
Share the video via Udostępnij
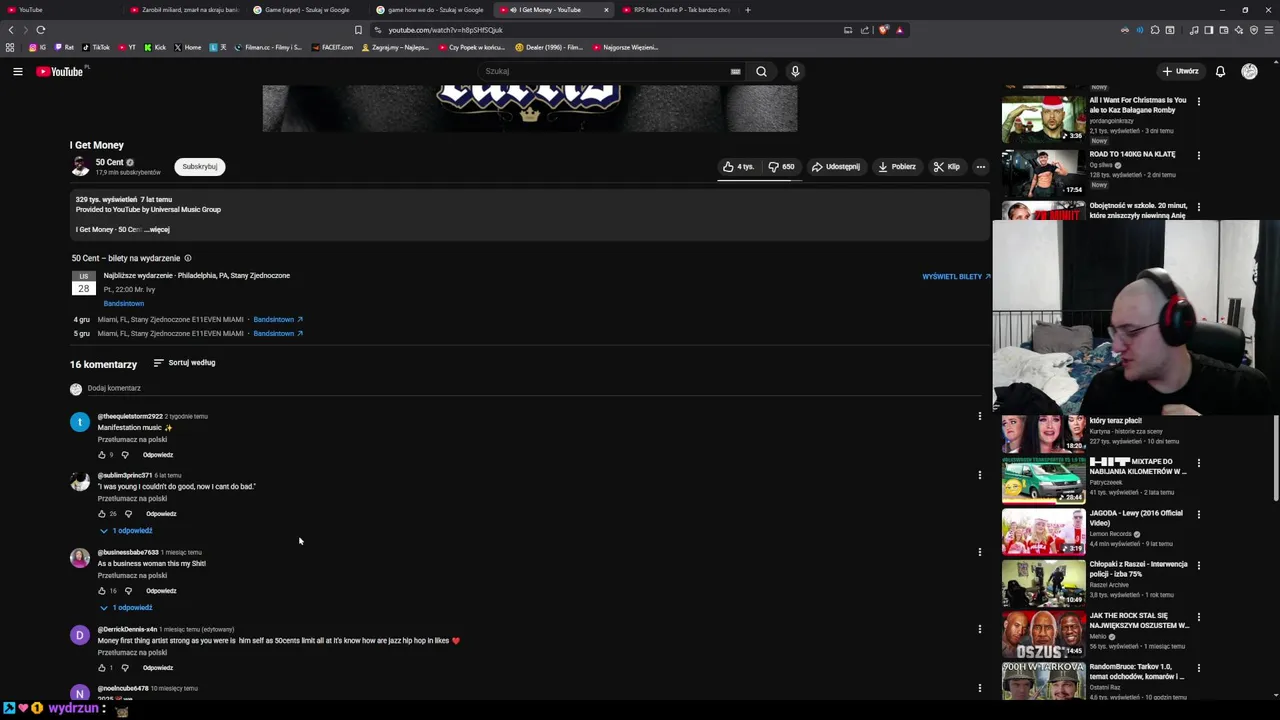(835, 167)
